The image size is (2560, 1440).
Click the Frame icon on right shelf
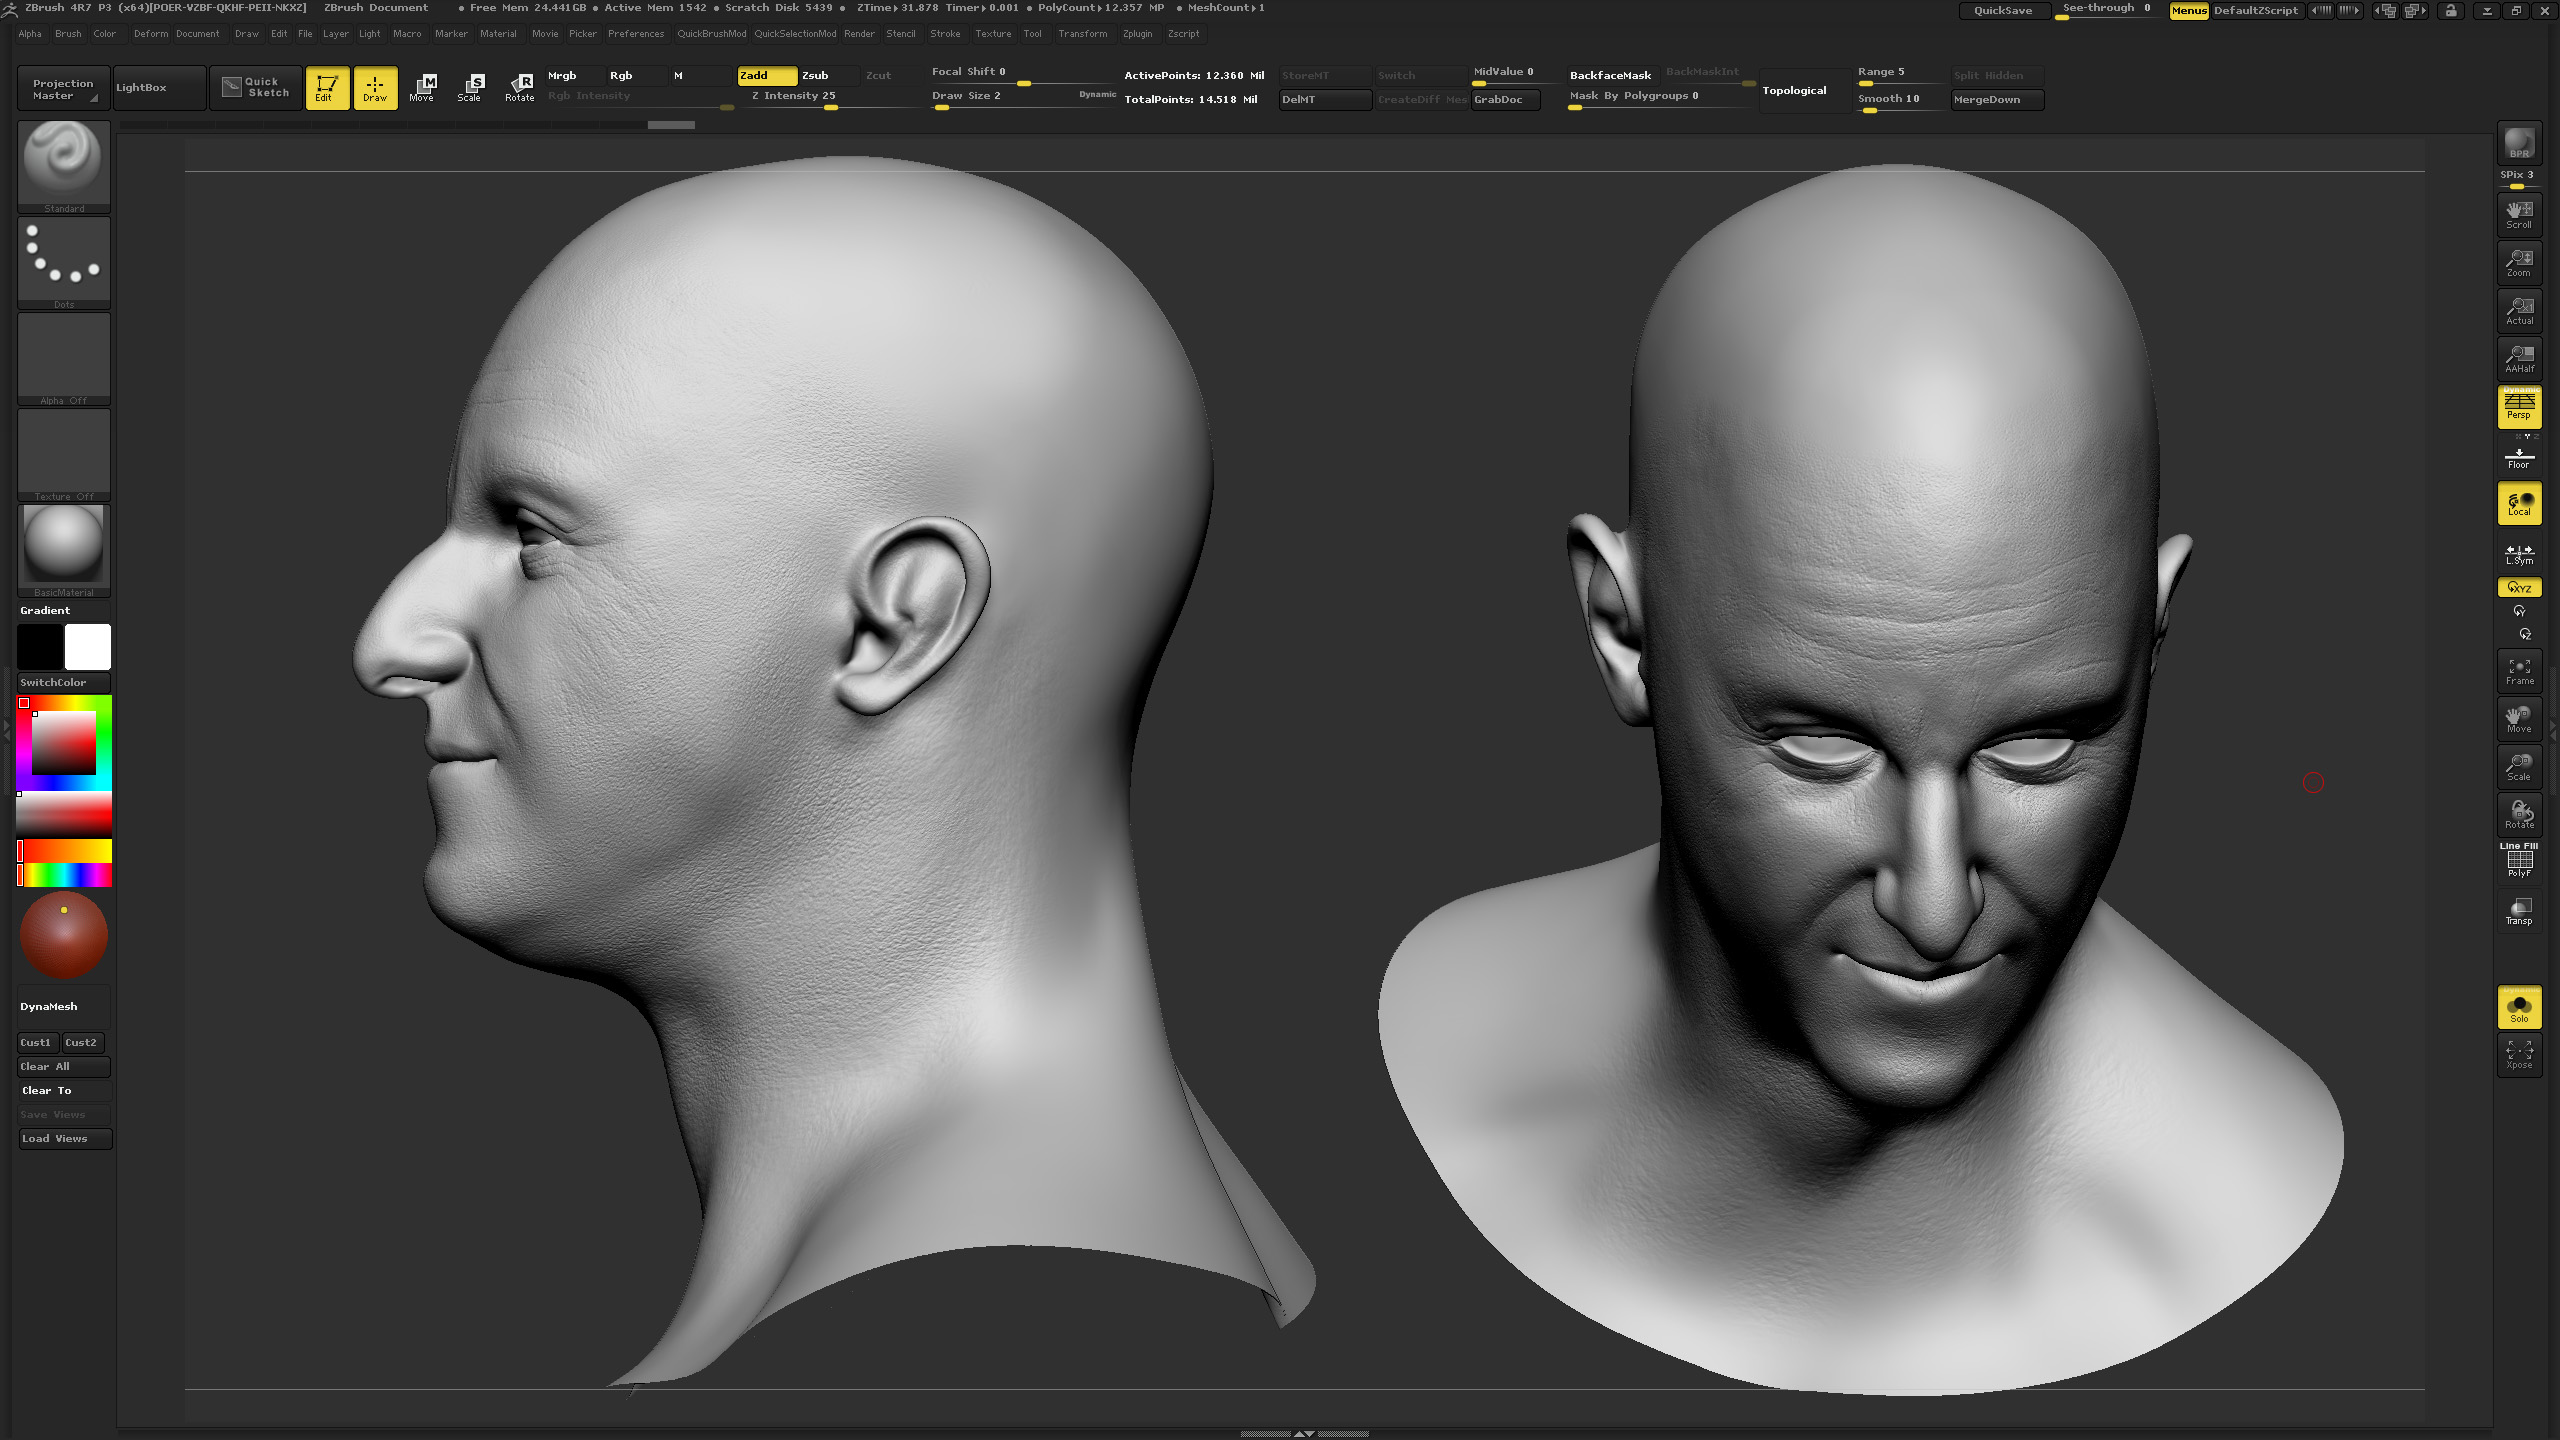[2519, 671]
